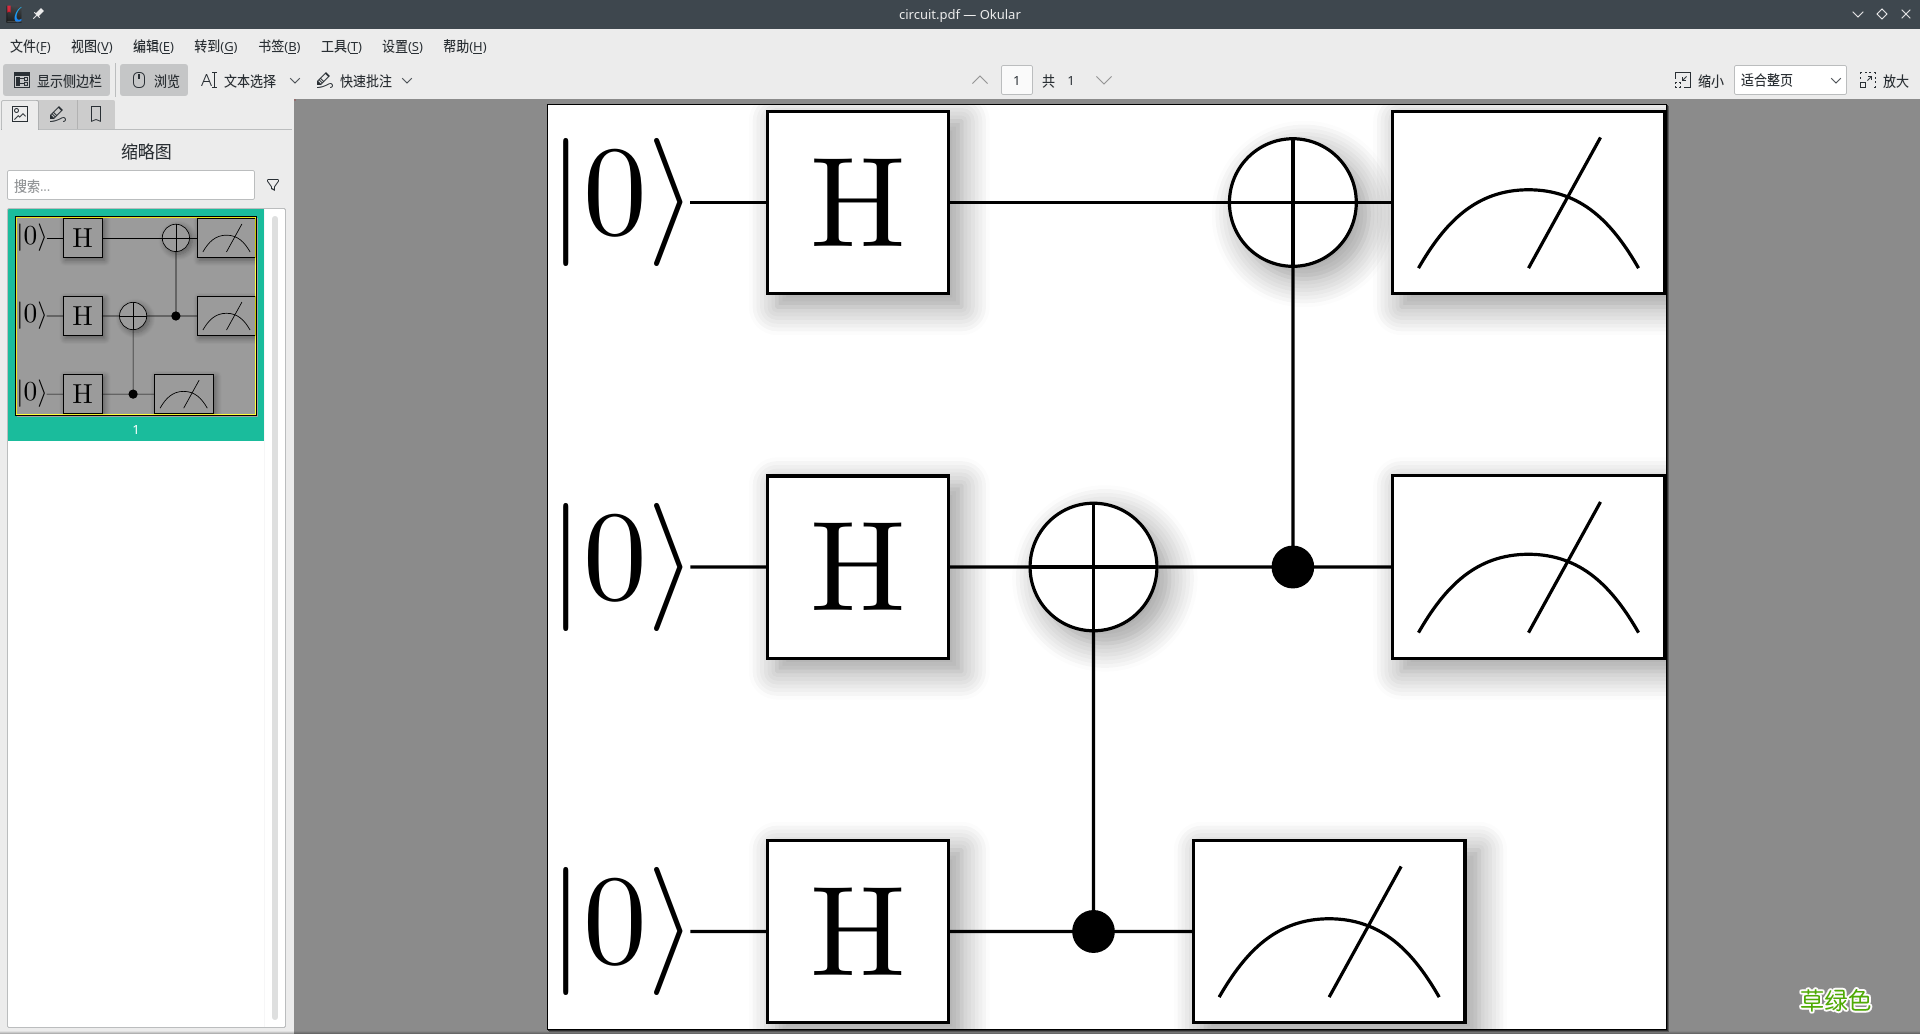Select the 文本选择 text selection tool
This screenshot has width=1920, height=1034.
point(239,81)
